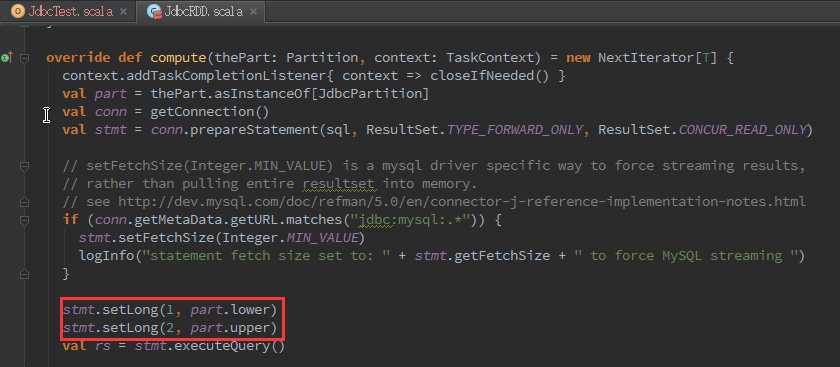Viewport: 840px width, 367px height.
Task: Click executeQuery() call
Action: [x=229, y=346]
